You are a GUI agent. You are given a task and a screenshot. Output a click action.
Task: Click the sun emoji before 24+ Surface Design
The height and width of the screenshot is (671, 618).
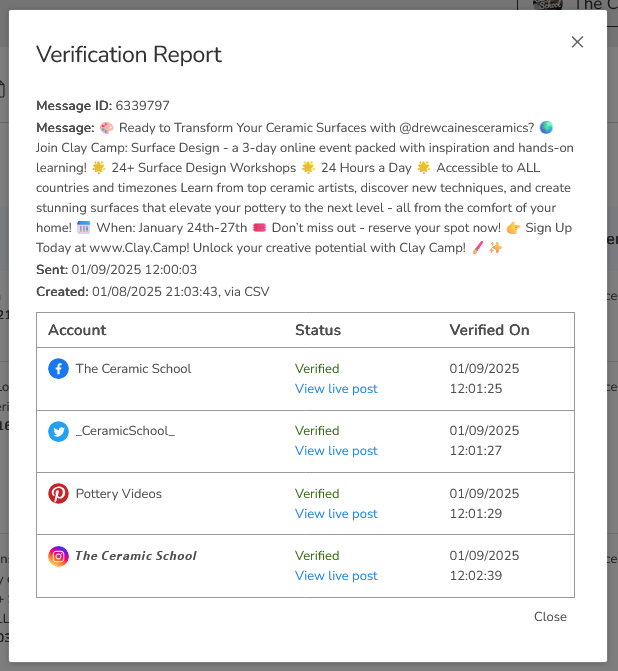point(98,168)
